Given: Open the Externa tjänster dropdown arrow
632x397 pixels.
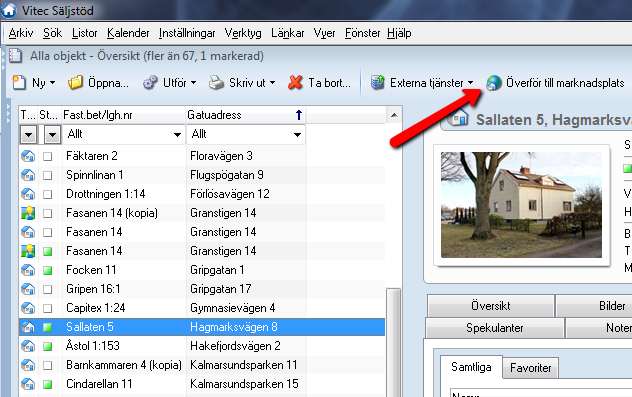Looking at the screenshot, I should click(x=470, y=83).
